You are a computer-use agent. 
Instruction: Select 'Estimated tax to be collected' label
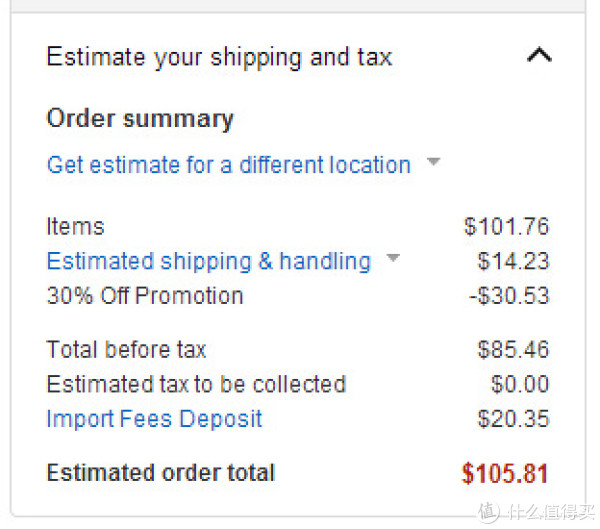[x=196, y=384]
